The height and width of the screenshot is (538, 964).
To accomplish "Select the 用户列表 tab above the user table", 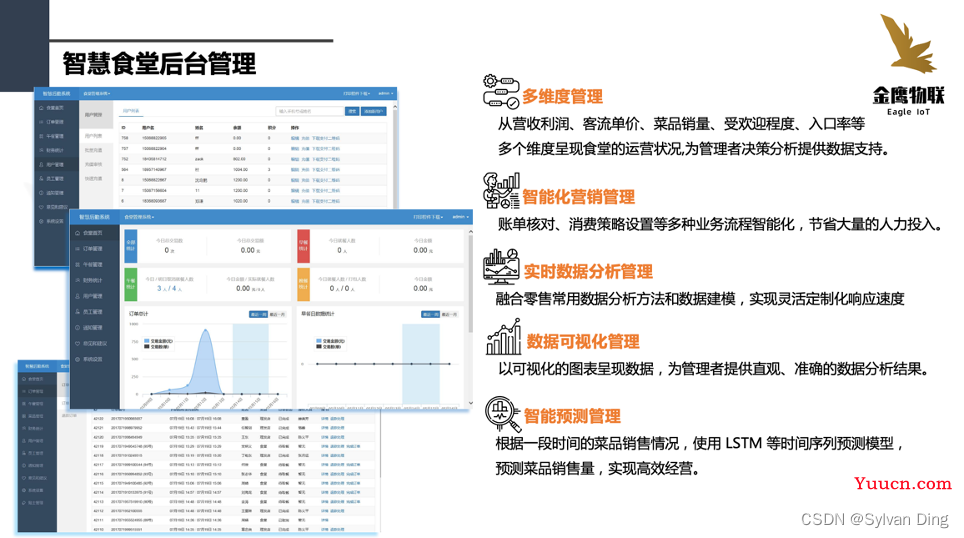I will pos(131,111).
